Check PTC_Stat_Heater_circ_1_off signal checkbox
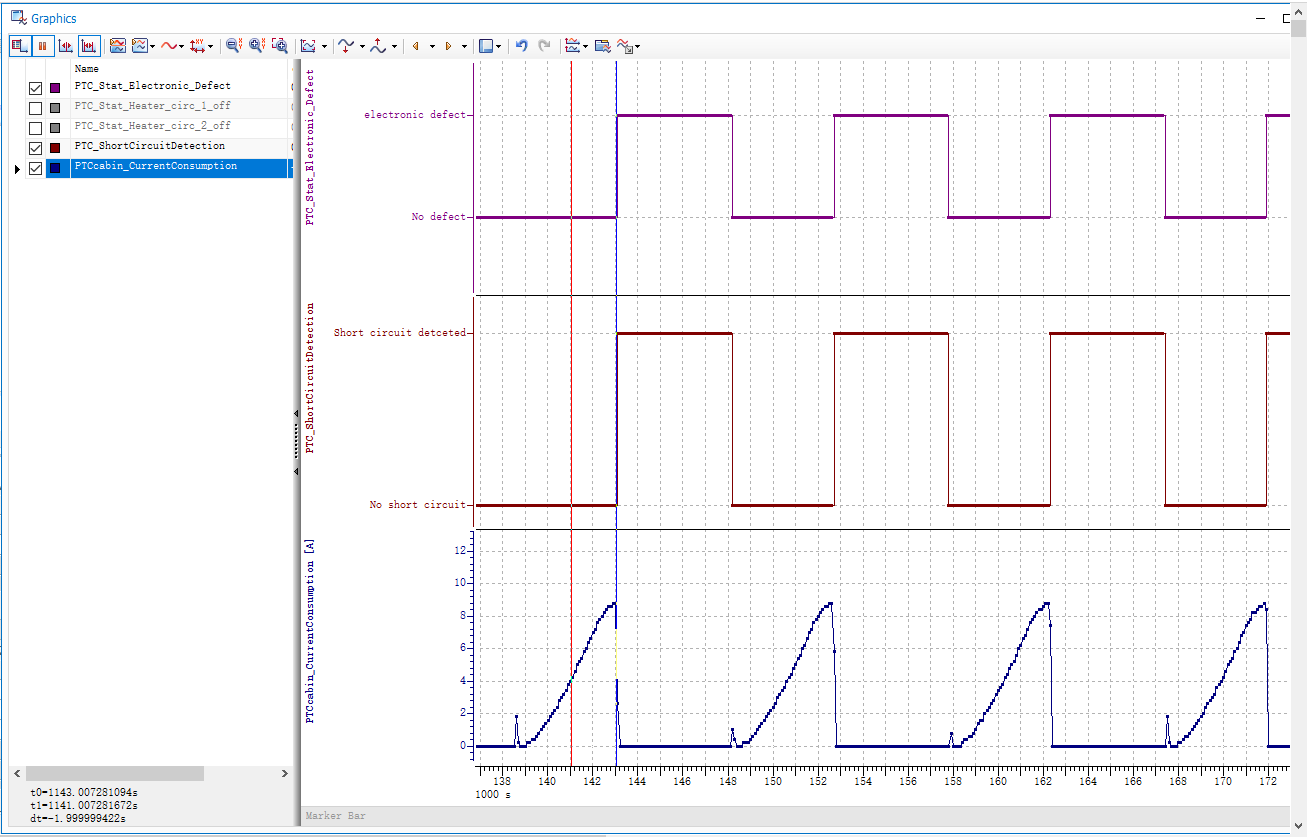Screen dimensions: 1307x837 pos(36,108)
